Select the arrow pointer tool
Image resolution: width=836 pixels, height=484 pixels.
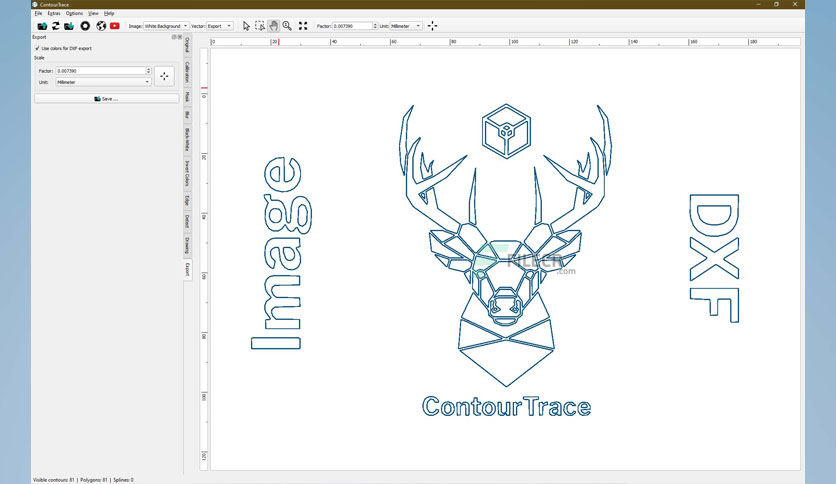[246, 26]
